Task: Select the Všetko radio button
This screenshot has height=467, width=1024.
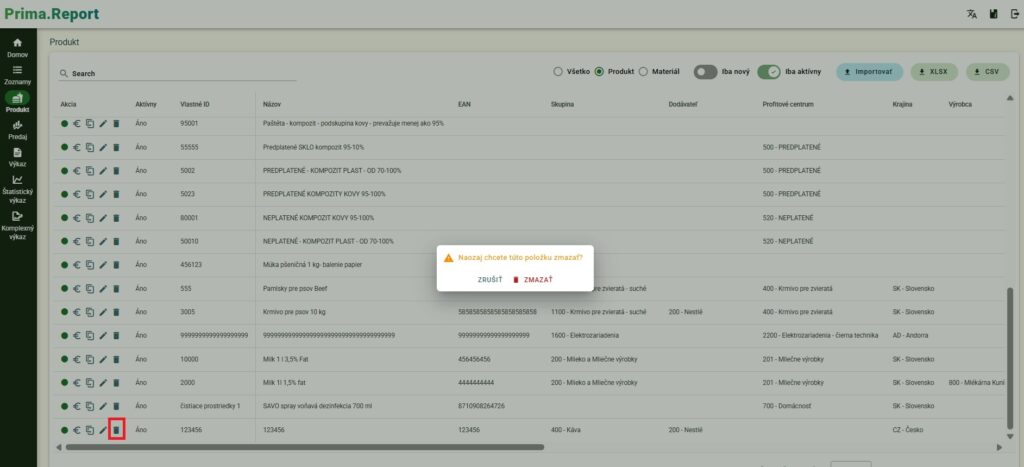Action: coord(558,72)
